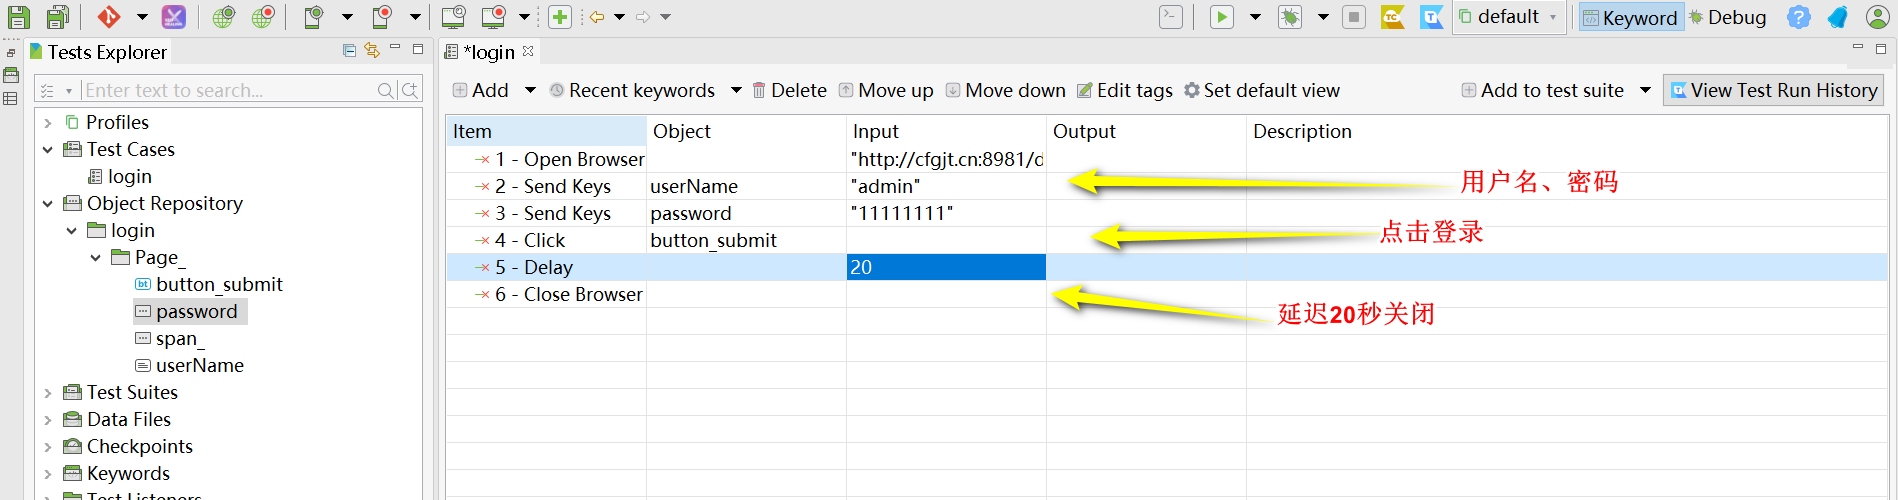The image size is (1898, 500).
Task: Select userName object in tree
Action: (190, 366)
